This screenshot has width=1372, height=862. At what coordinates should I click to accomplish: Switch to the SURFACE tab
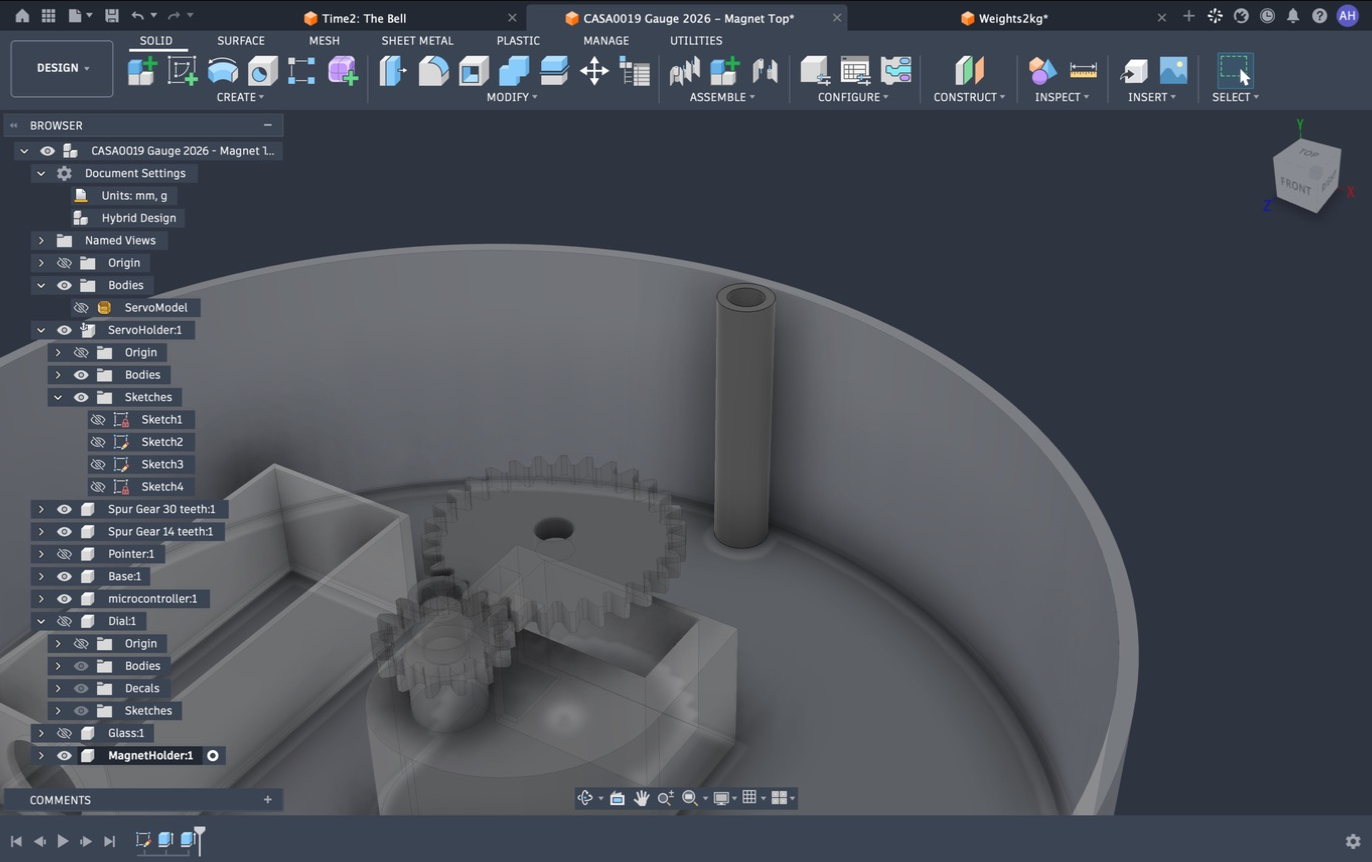click(241, 41)
